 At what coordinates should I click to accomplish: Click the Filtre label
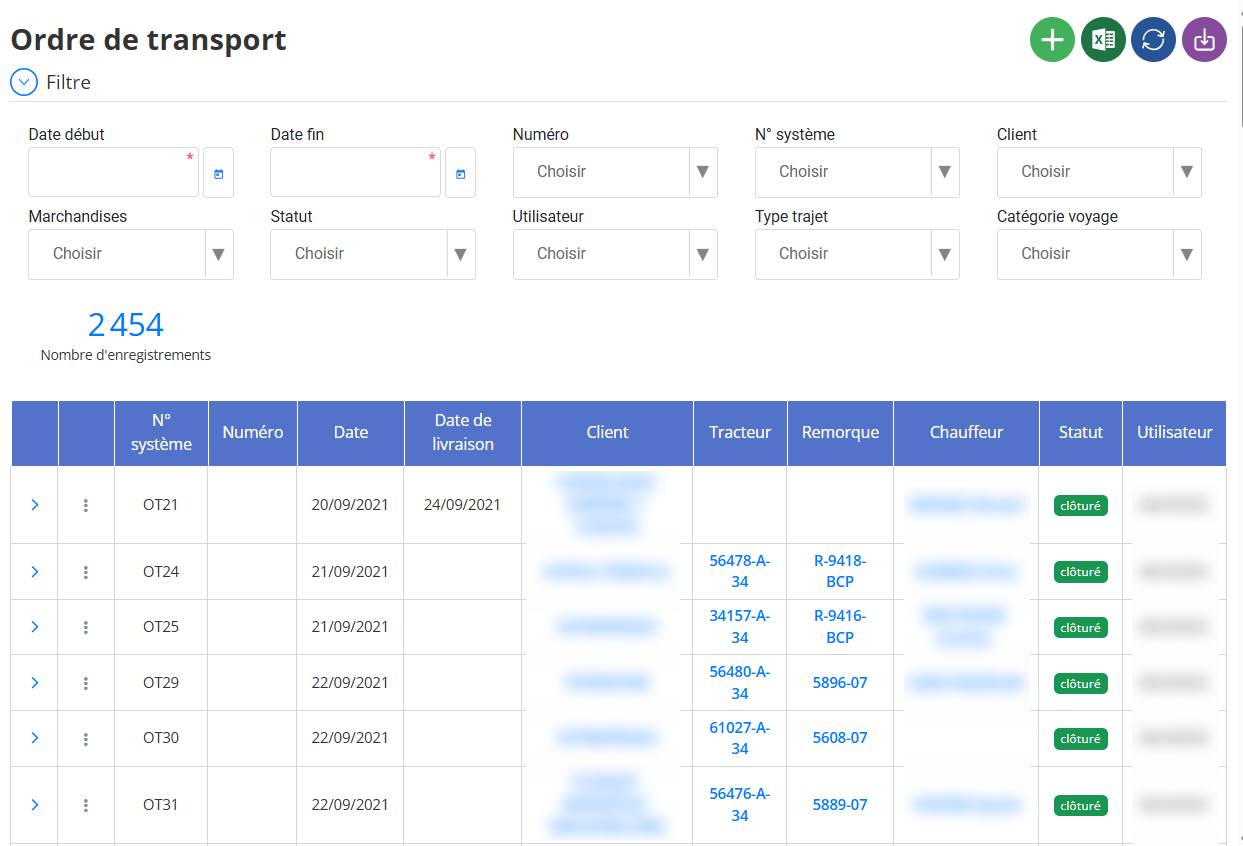69,83
